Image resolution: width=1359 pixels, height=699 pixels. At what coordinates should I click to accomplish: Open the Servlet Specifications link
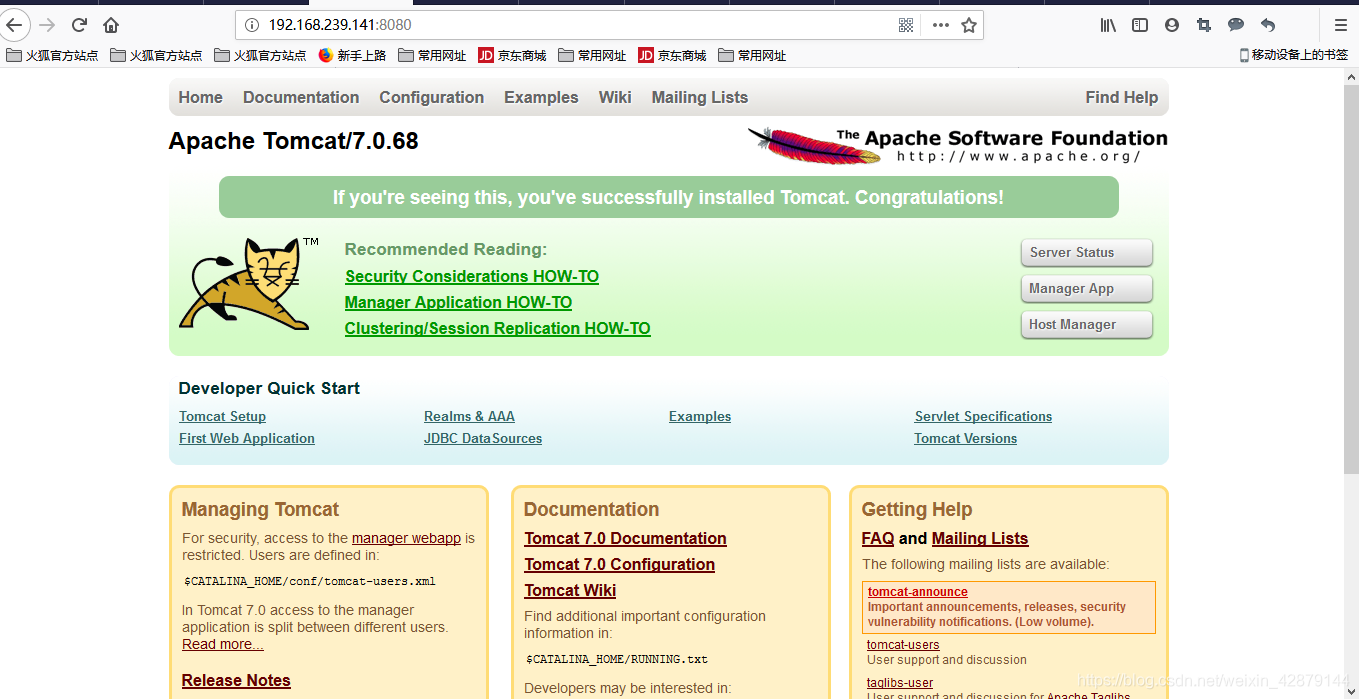(x=983, y=416)
